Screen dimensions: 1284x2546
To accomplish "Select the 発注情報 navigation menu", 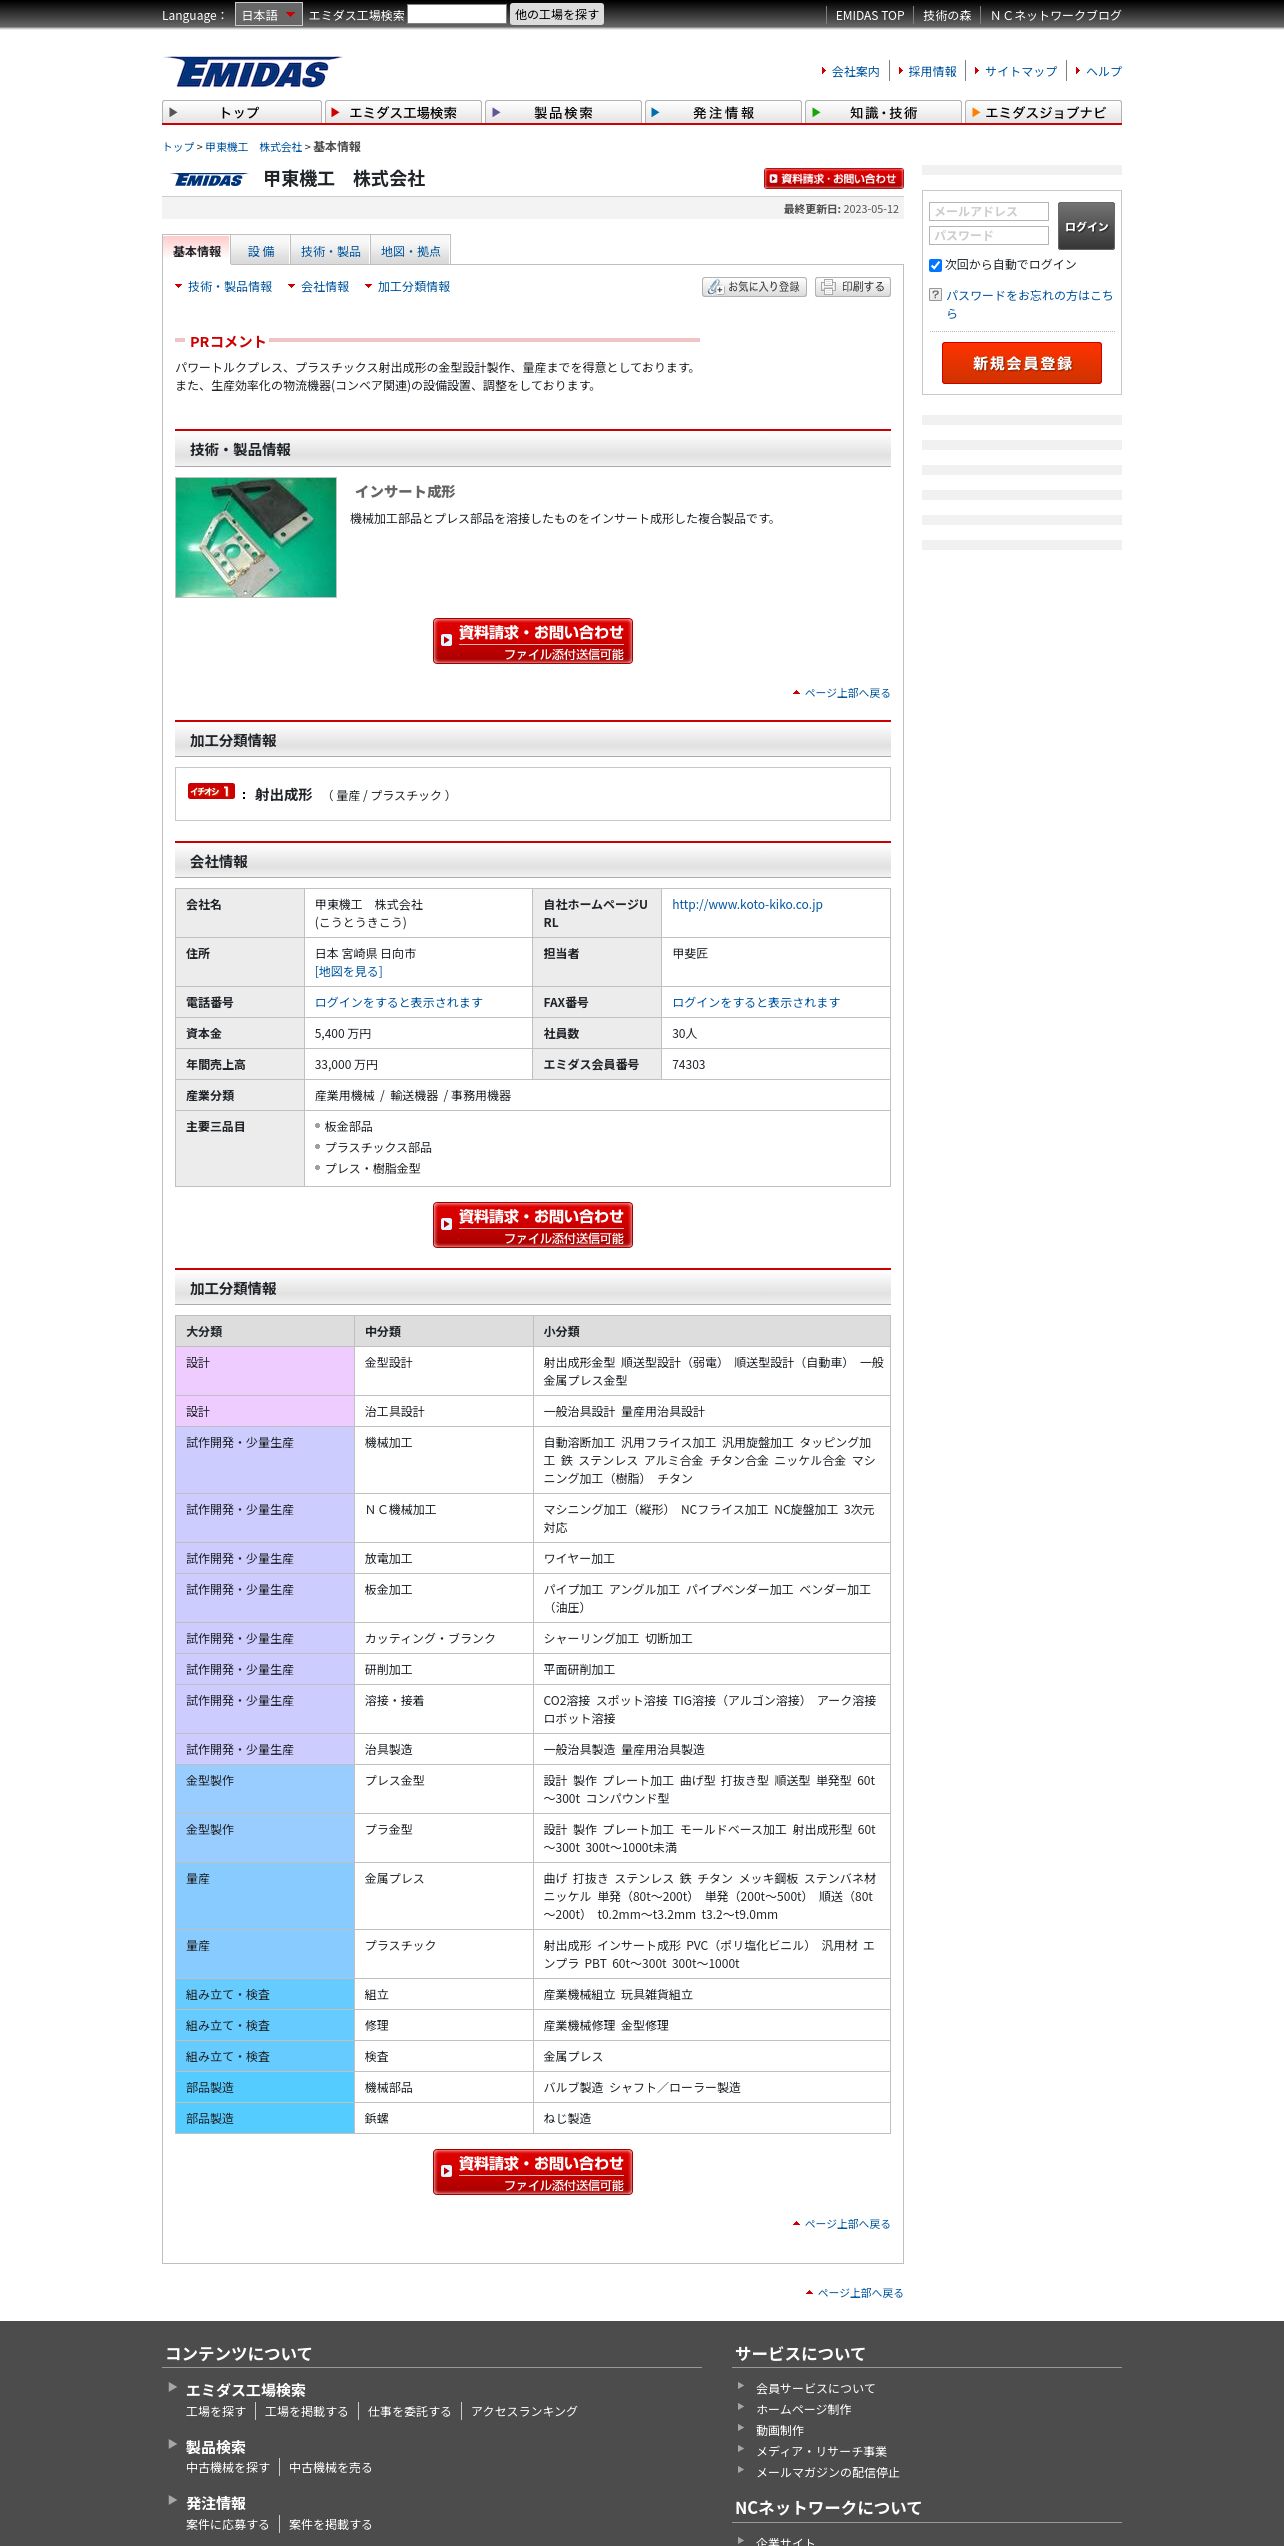I will [x=723, y=112].
